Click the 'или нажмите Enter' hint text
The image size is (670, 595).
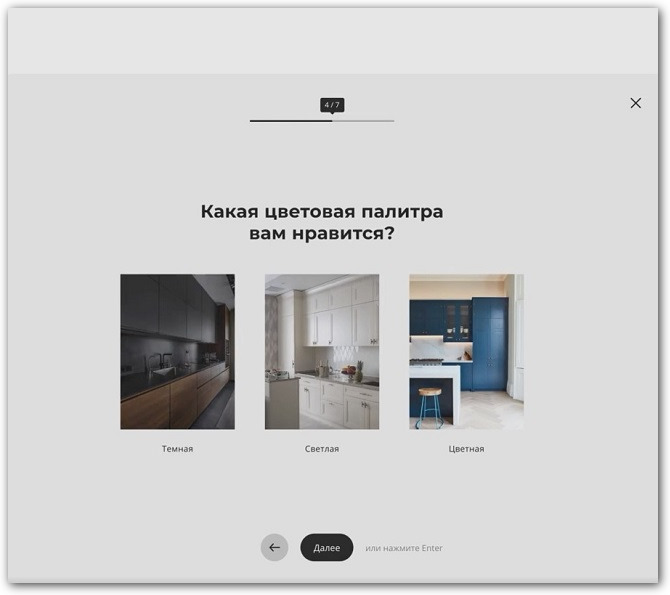[403, 548]
